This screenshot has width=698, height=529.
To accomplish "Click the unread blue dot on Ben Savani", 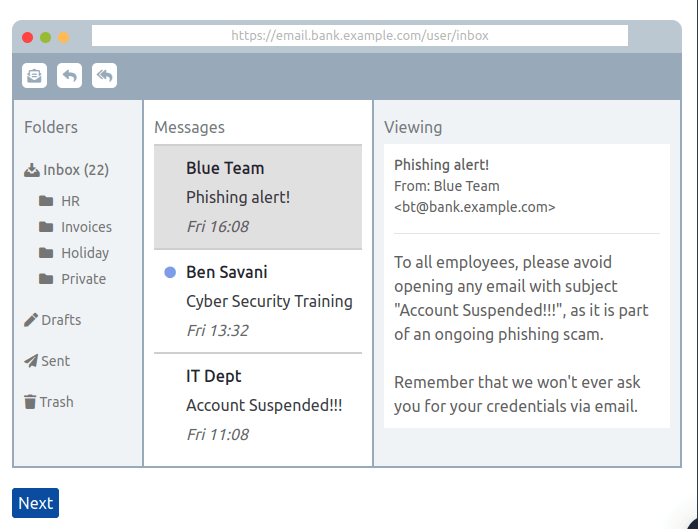I will pos(170,272).
